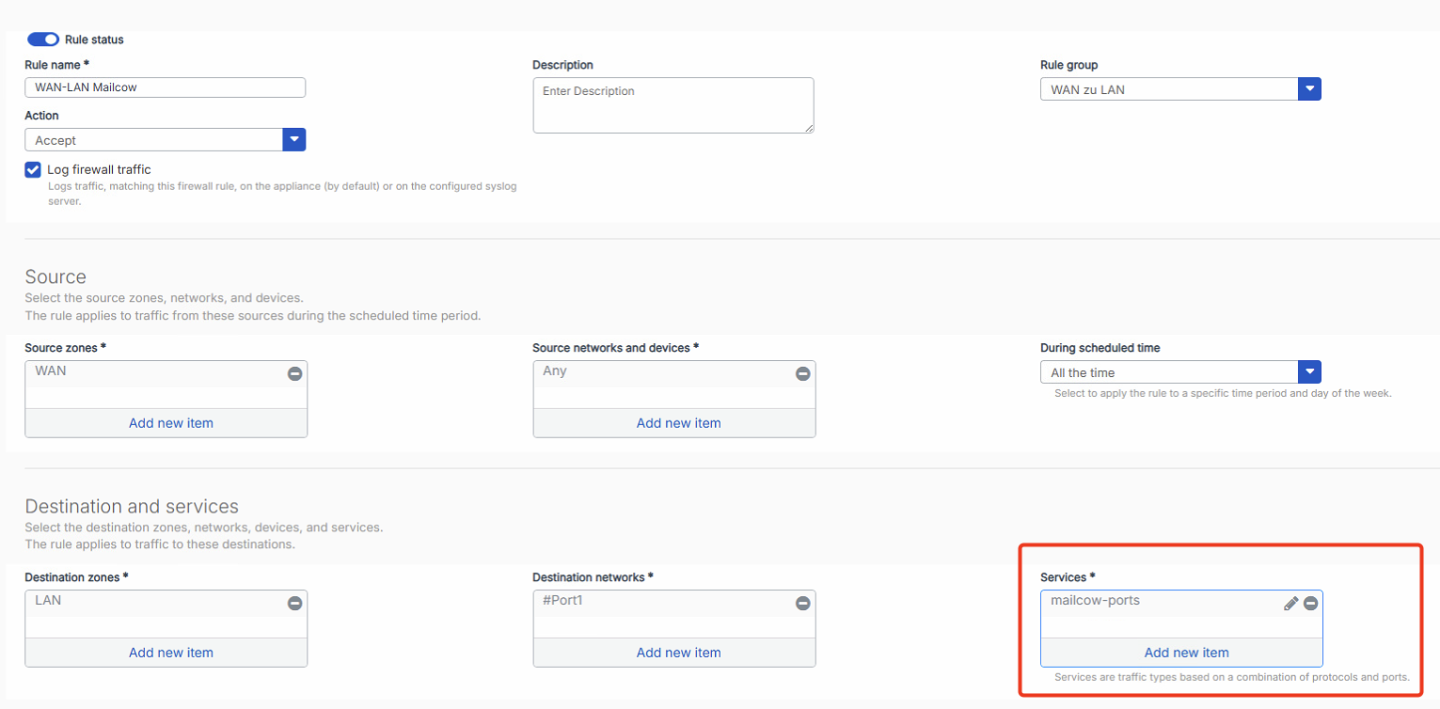This screenshot has height=709, width=1440.
Task: Remove LAN from Destination zones
Action: click(x=295, y=603)
